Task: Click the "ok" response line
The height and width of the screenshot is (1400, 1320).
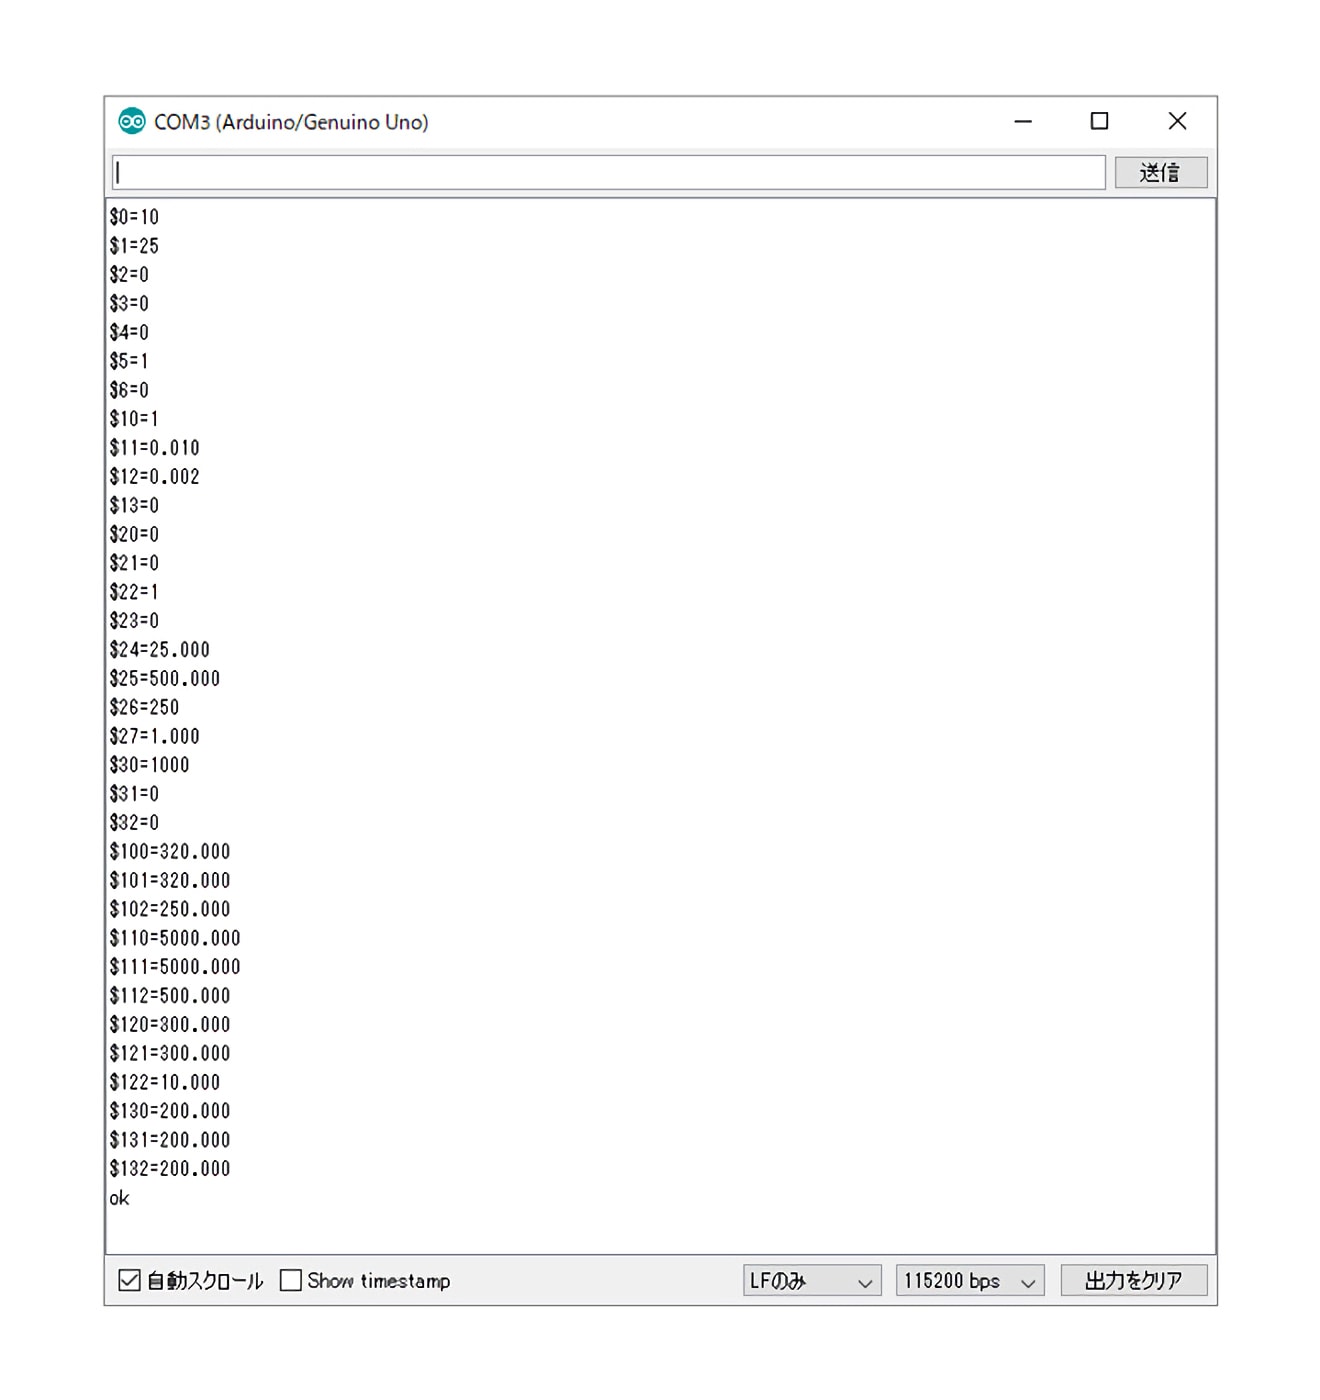Action: coord(119,1198)
